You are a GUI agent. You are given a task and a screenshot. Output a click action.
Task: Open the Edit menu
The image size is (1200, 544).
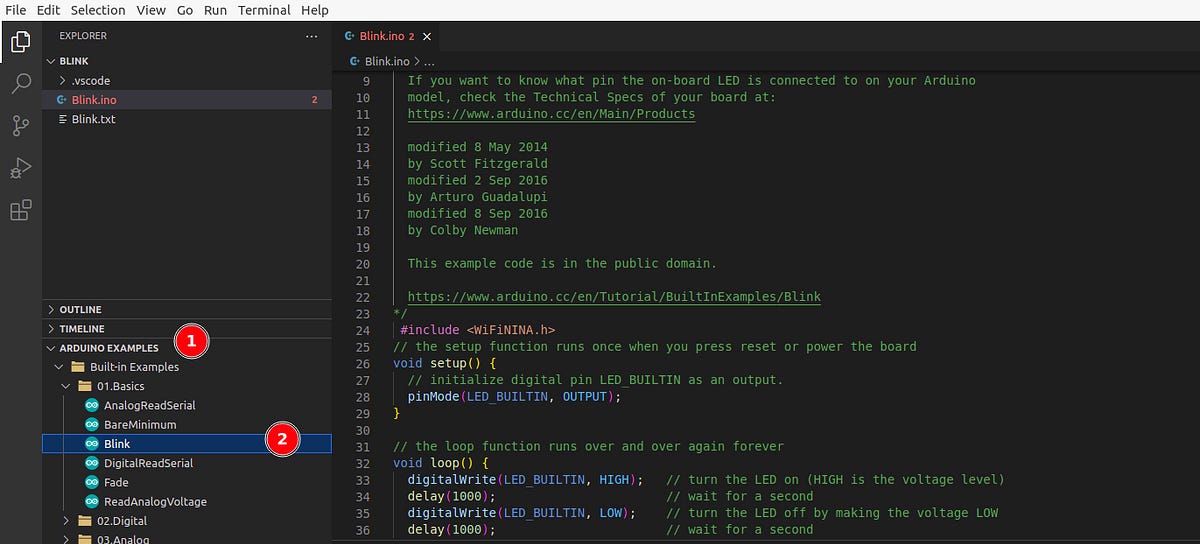pyautogui.click(x=47, y=10)
